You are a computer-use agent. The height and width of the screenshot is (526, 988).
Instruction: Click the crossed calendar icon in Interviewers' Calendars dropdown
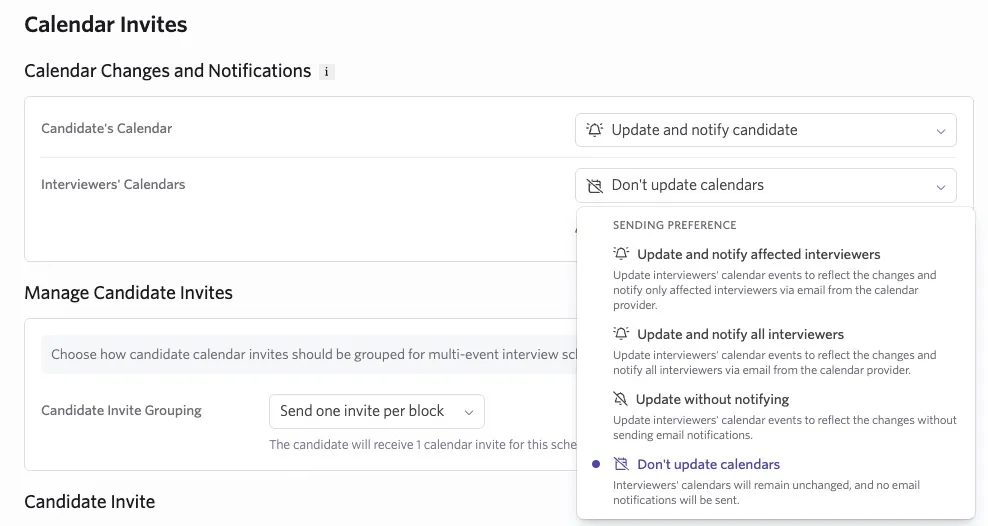tap(594, 185)
